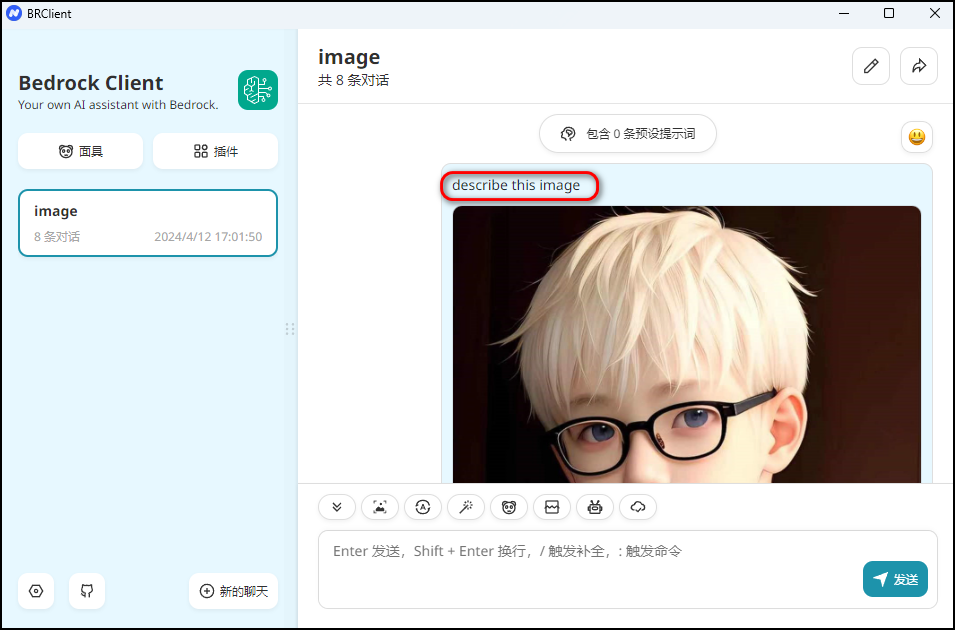Screen dimensions: 955x630
Task: Click the smiley emoji avatar
Action: (917, 137)
